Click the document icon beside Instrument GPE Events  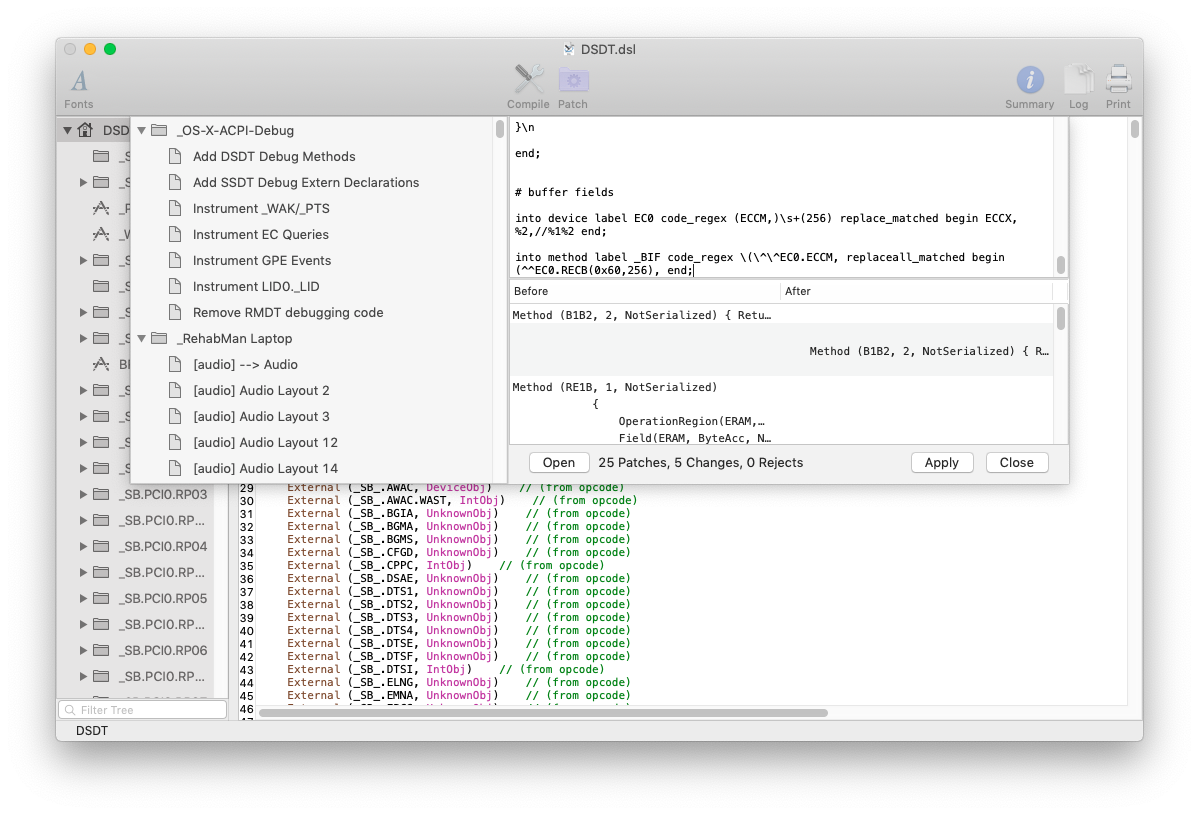pyautogui.click(x=175, y=260)
